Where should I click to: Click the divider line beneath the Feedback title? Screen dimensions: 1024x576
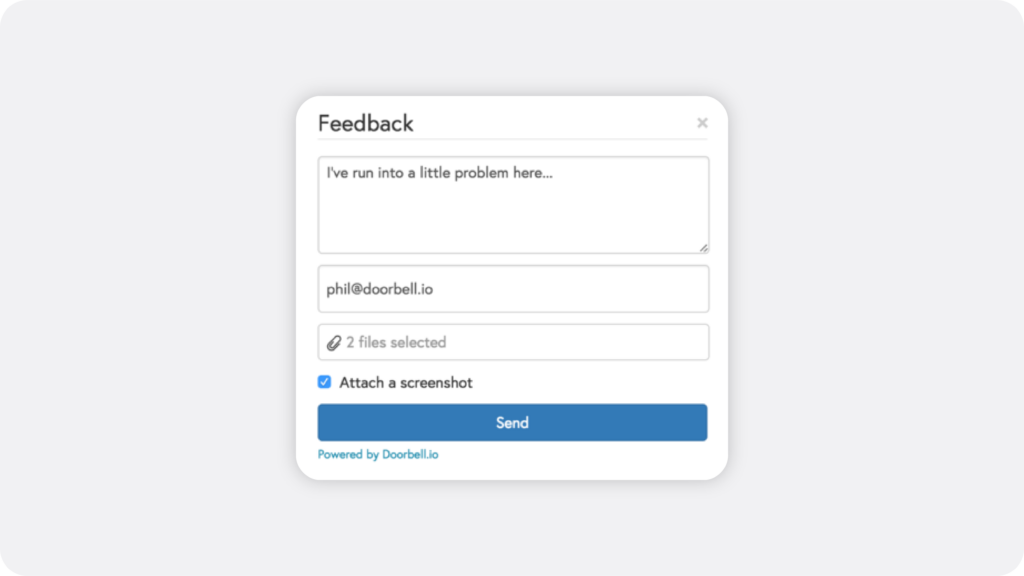512,139
